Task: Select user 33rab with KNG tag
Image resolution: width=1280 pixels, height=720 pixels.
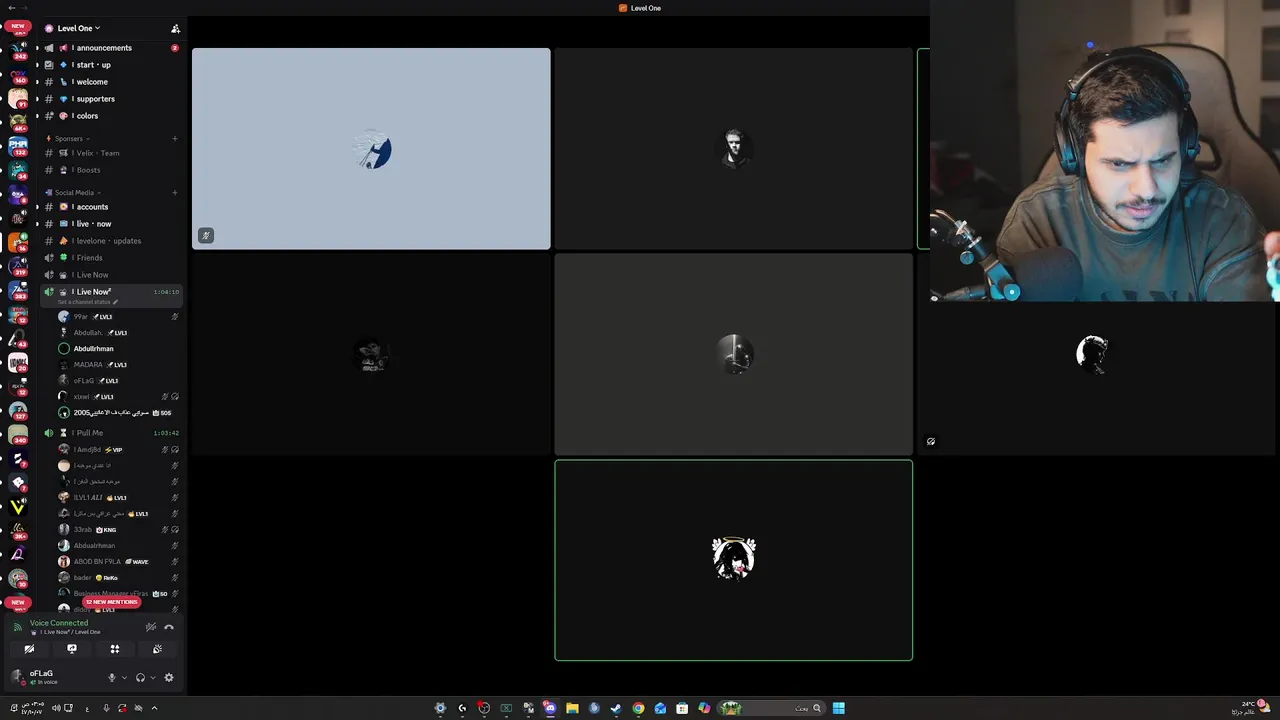Action: pyautogui.click(x=118, y=530)
